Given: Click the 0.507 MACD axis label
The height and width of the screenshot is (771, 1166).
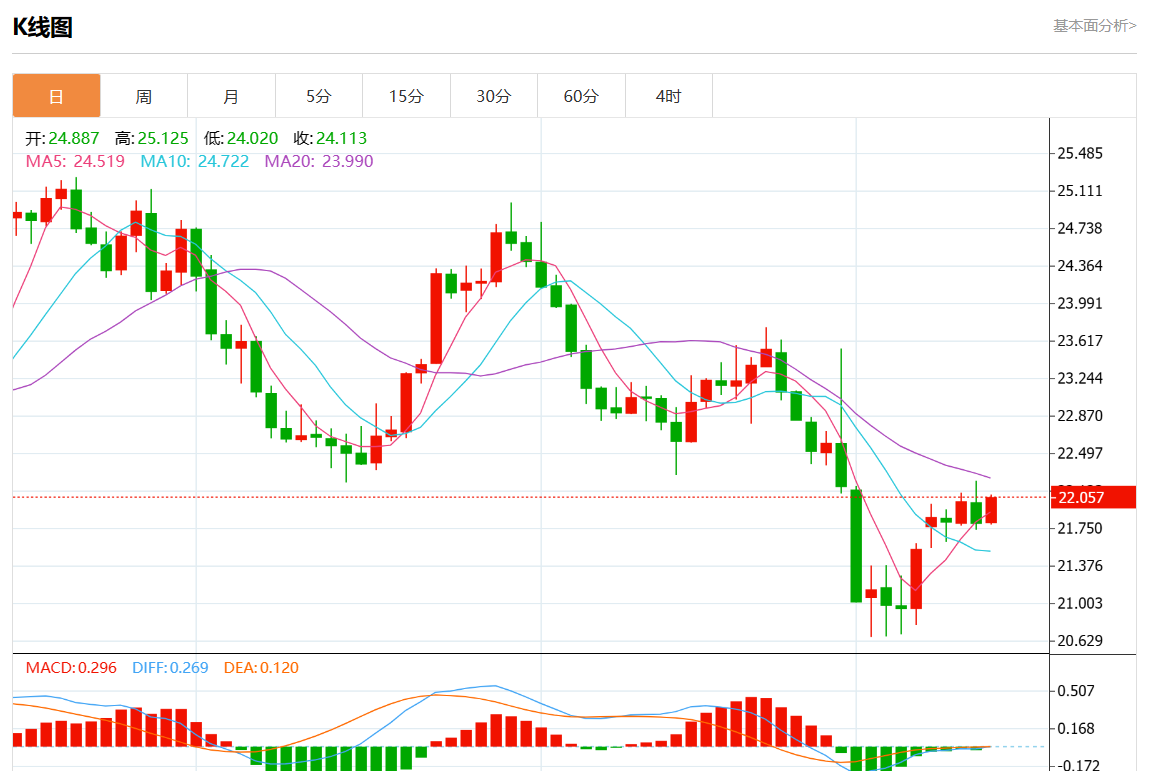Looking at the screenshot, I should 1076,691.
